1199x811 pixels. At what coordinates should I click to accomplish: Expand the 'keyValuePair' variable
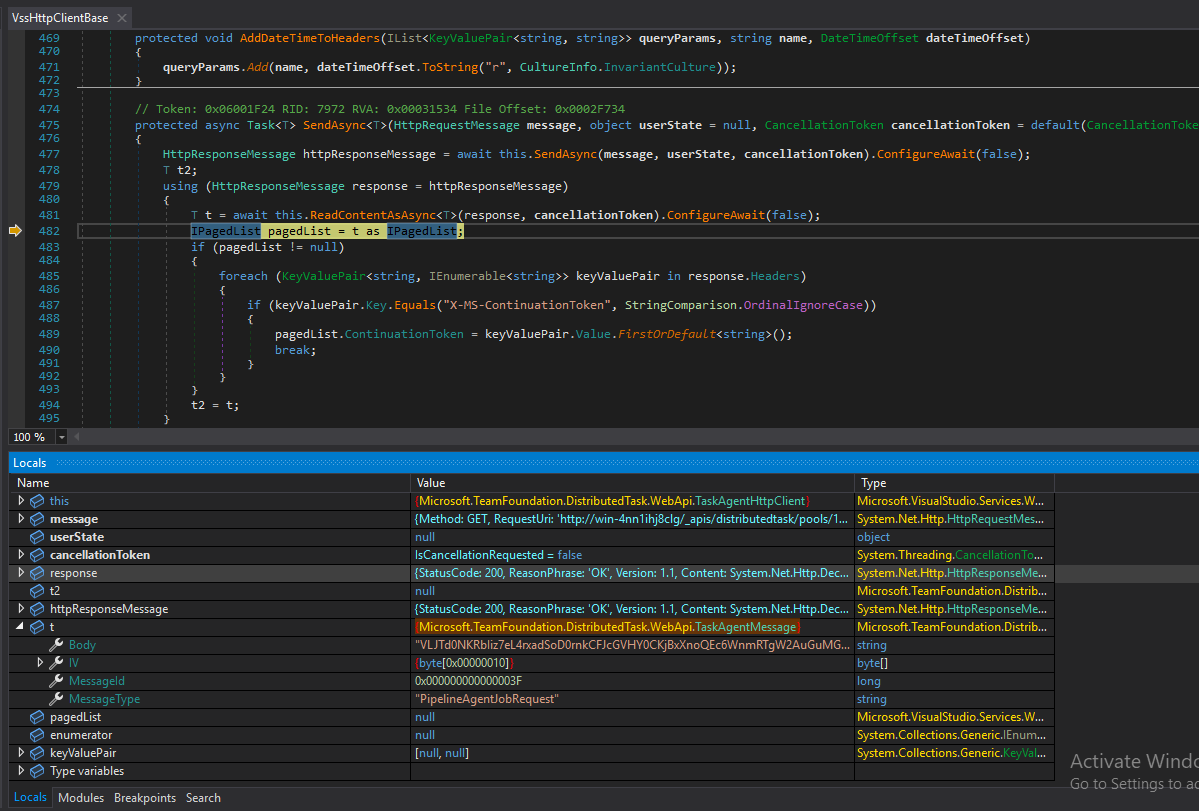pyautogui.click(x=21, y=753)
